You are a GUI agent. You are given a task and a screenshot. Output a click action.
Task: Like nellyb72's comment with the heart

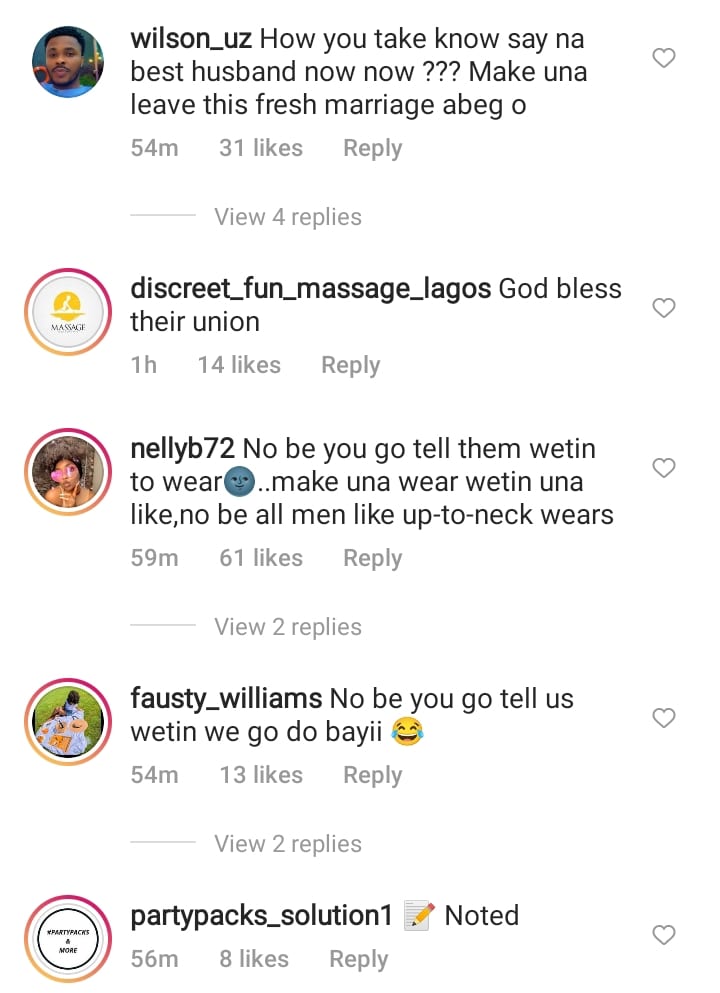click(664, 467)
